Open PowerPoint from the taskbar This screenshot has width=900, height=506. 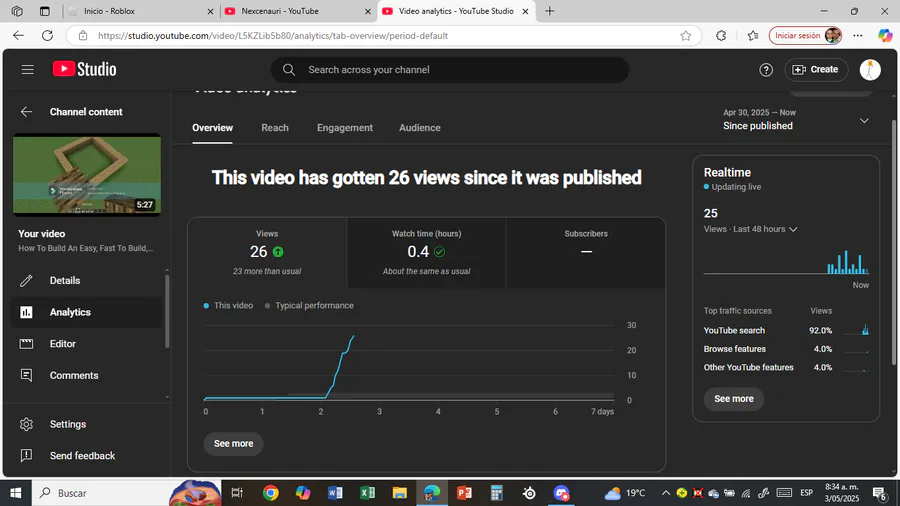coord(464,493)
